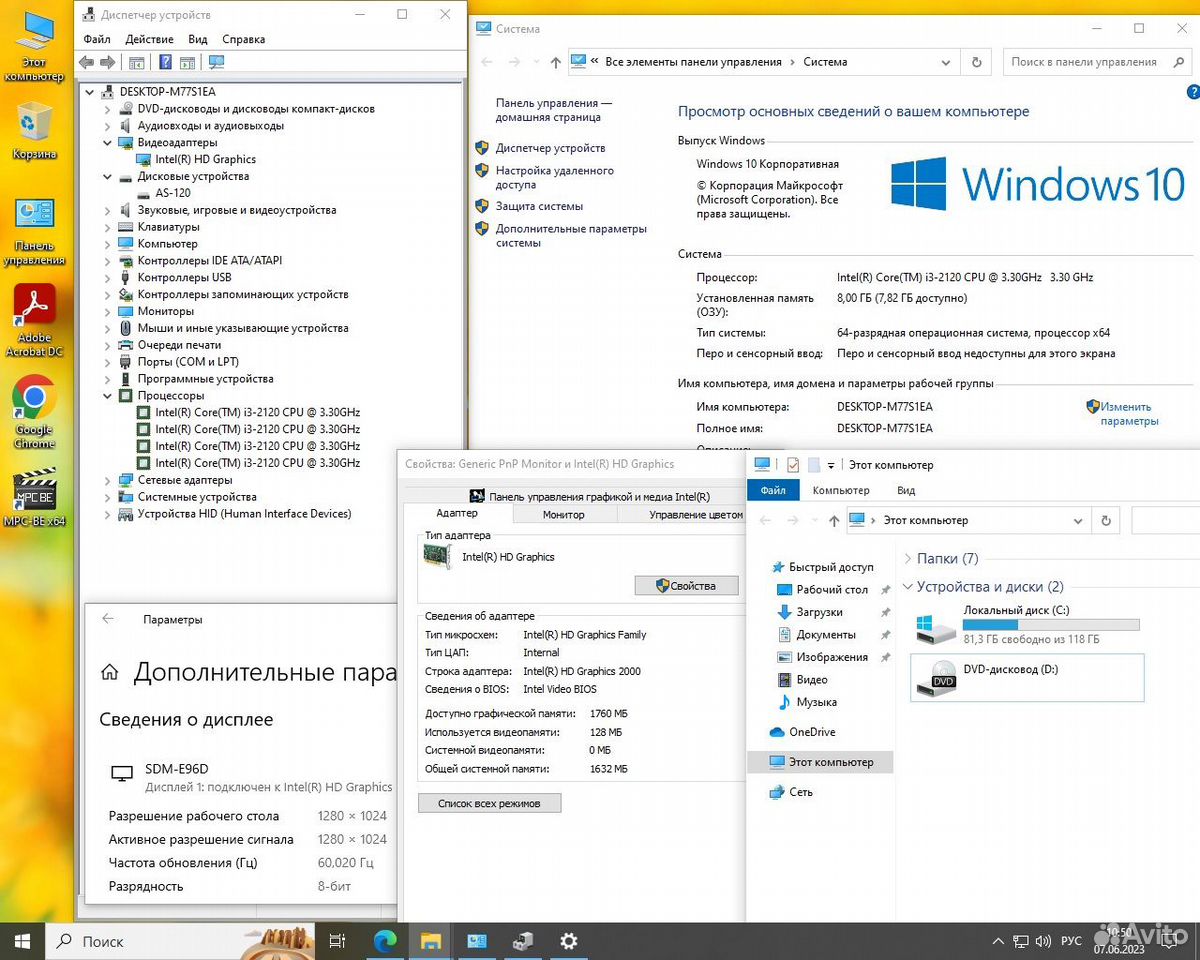Open Settings gear on taskbar
Viewport: 1200px width, 960px height.
(568, 941)
